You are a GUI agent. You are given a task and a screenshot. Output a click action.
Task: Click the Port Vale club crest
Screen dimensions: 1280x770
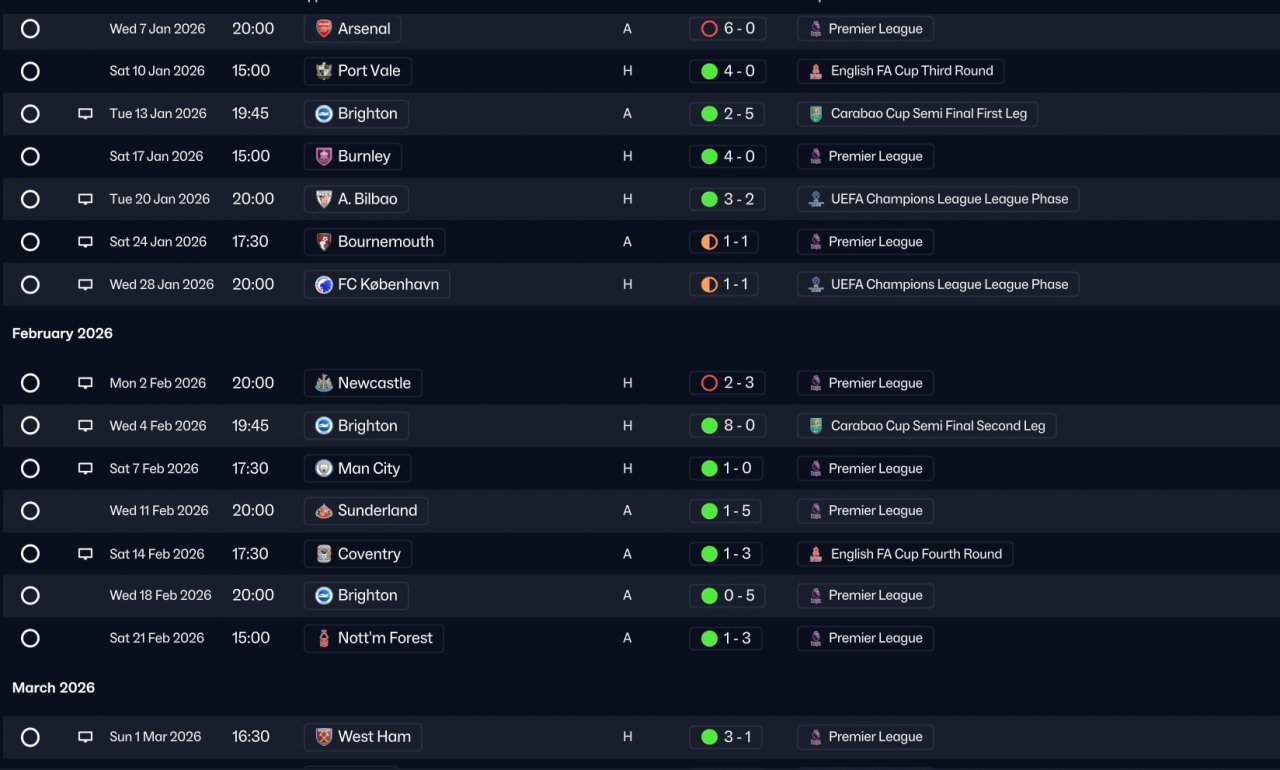(x=324, y=71)
